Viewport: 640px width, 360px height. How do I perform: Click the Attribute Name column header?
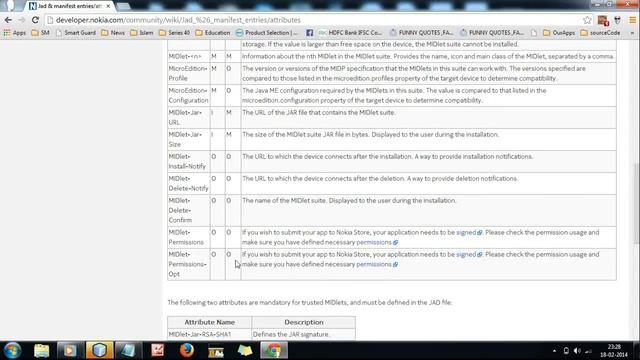coord(210,322)
